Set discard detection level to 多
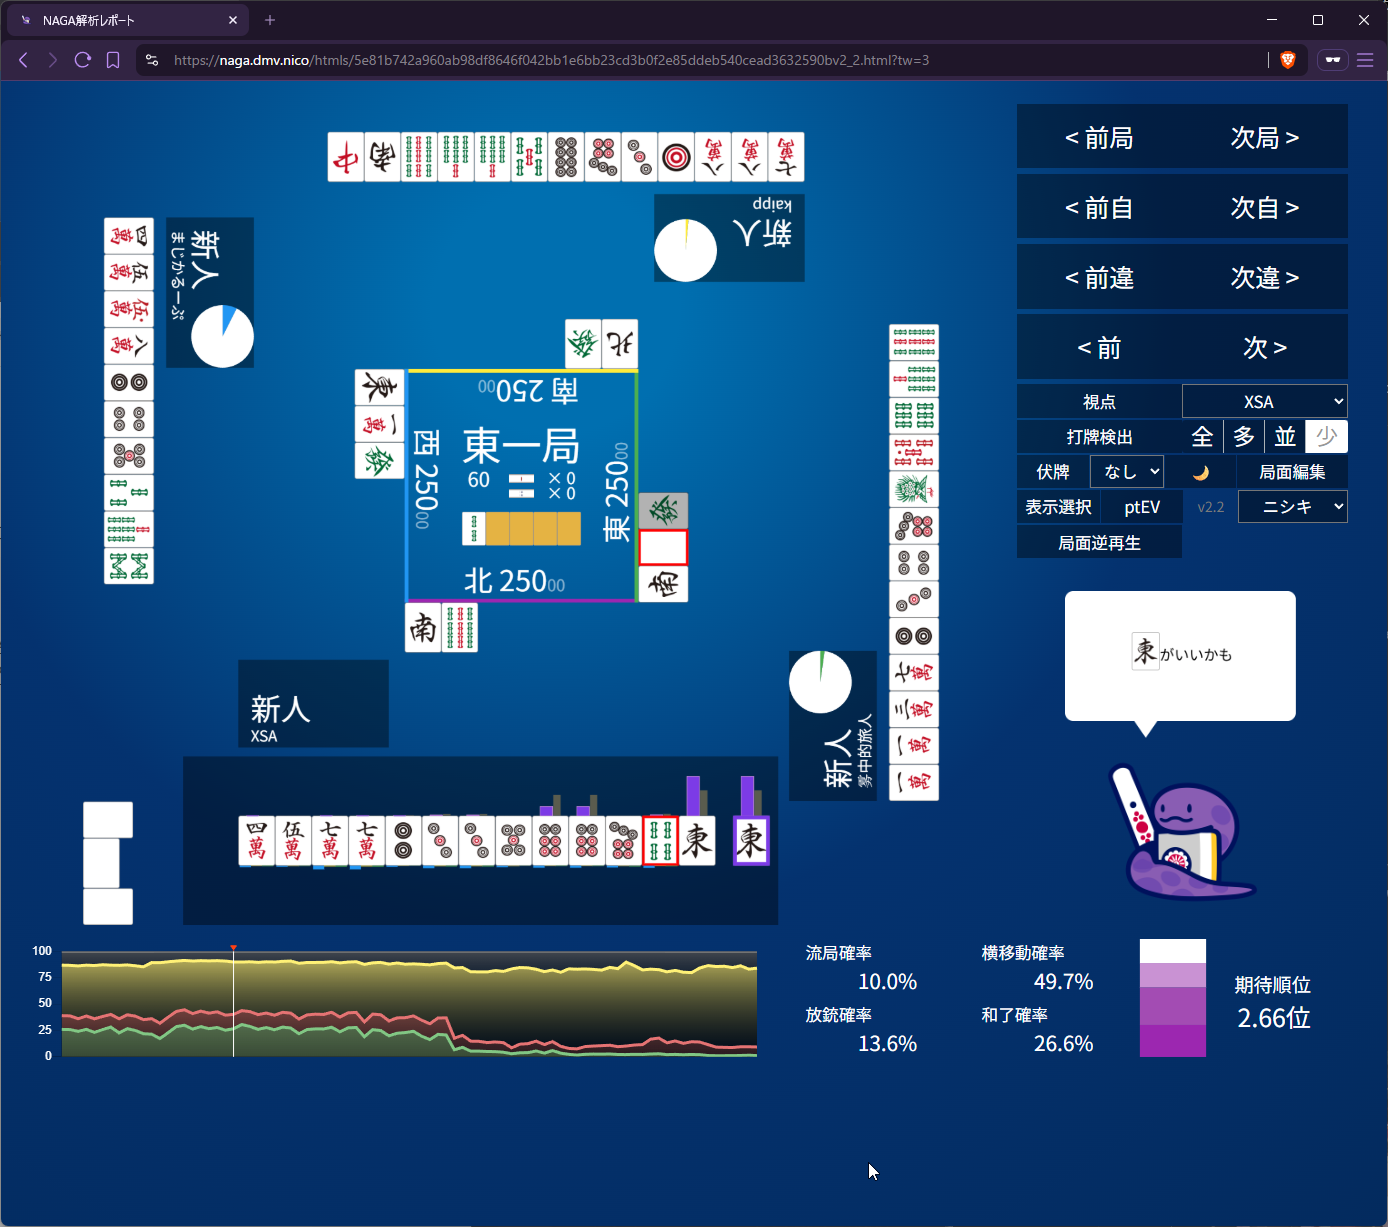1388x1227 pixels. tap(1244, 437)
